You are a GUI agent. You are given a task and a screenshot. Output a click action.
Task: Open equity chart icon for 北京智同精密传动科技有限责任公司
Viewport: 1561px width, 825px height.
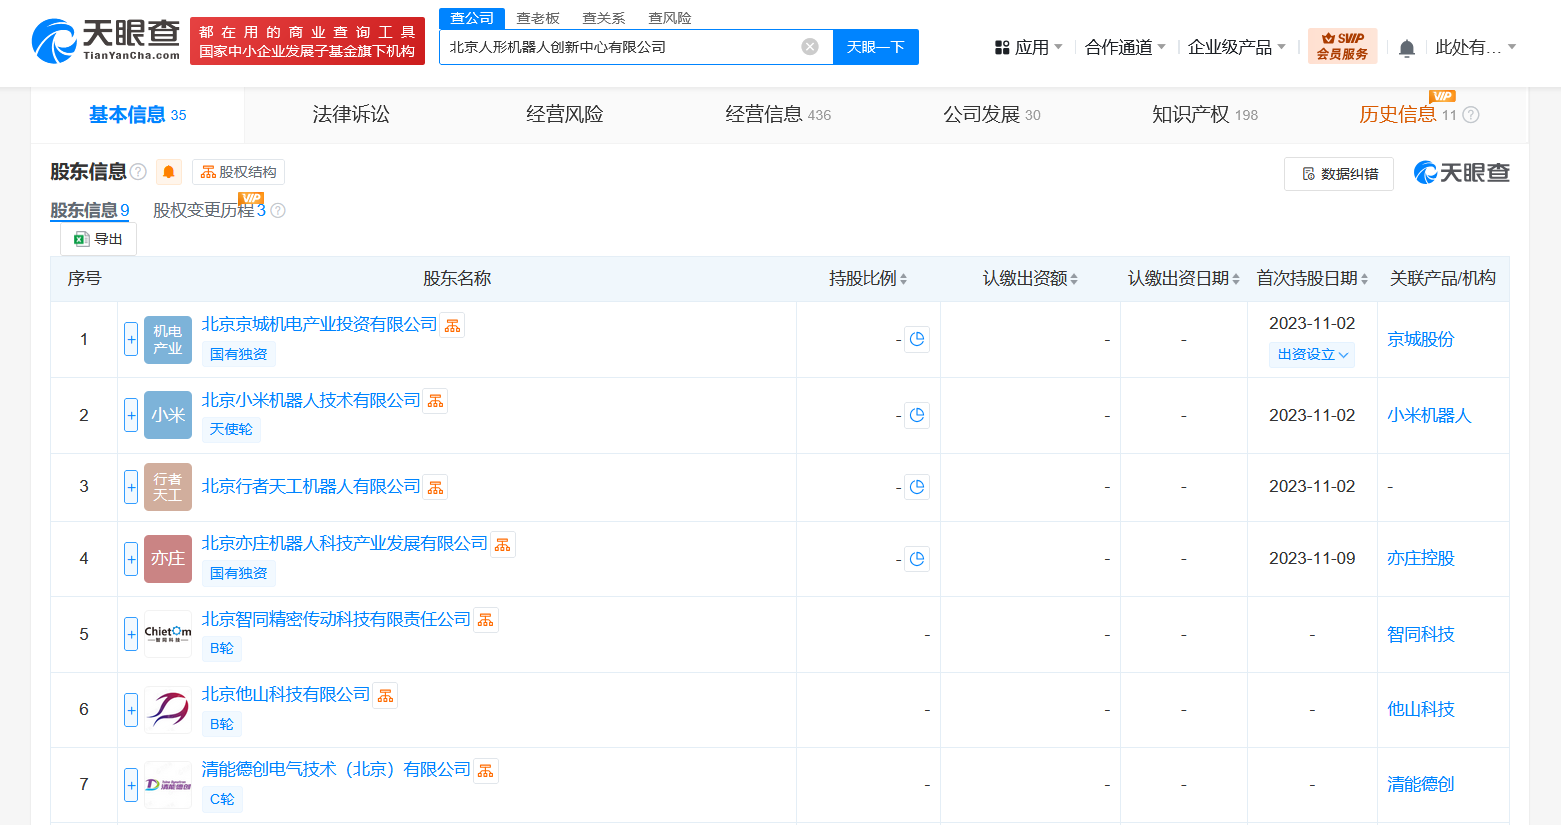pyautogui.click(x=486, y=620)
